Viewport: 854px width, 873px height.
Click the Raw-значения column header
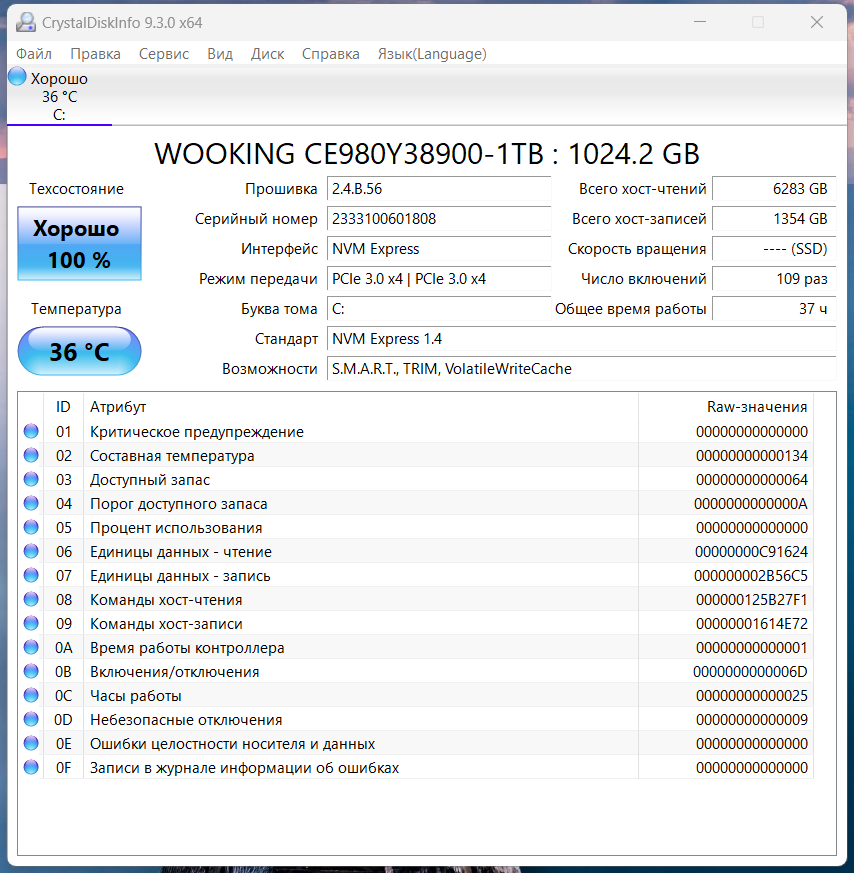[x=726, y=407]
